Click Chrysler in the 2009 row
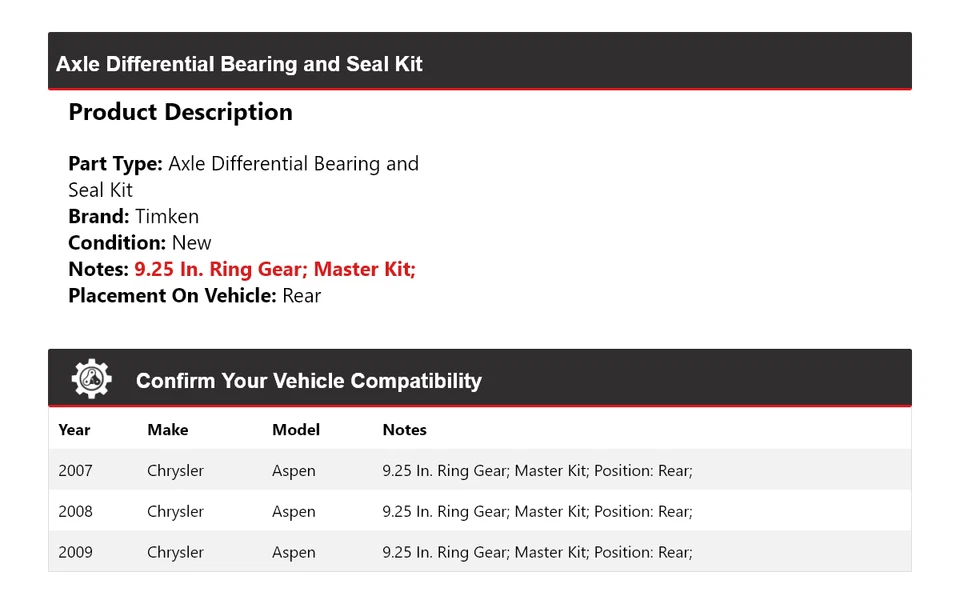Image resolution: width=960 pixels, height=604 pixels. click(175, 552)
